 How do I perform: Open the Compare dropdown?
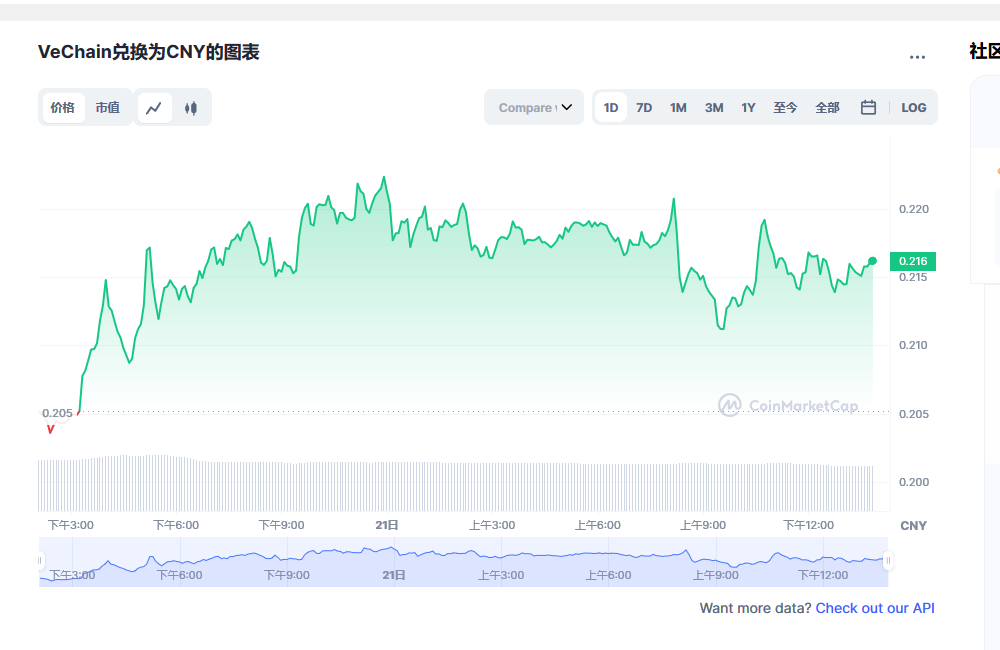534,107
